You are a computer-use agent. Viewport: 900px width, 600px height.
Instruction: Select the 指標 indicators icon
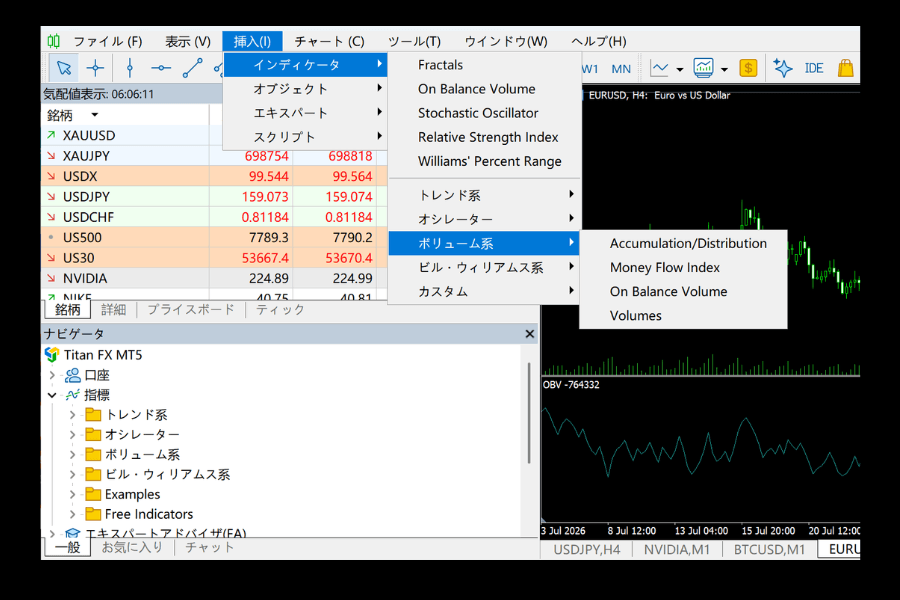click(x=72, y=395)
